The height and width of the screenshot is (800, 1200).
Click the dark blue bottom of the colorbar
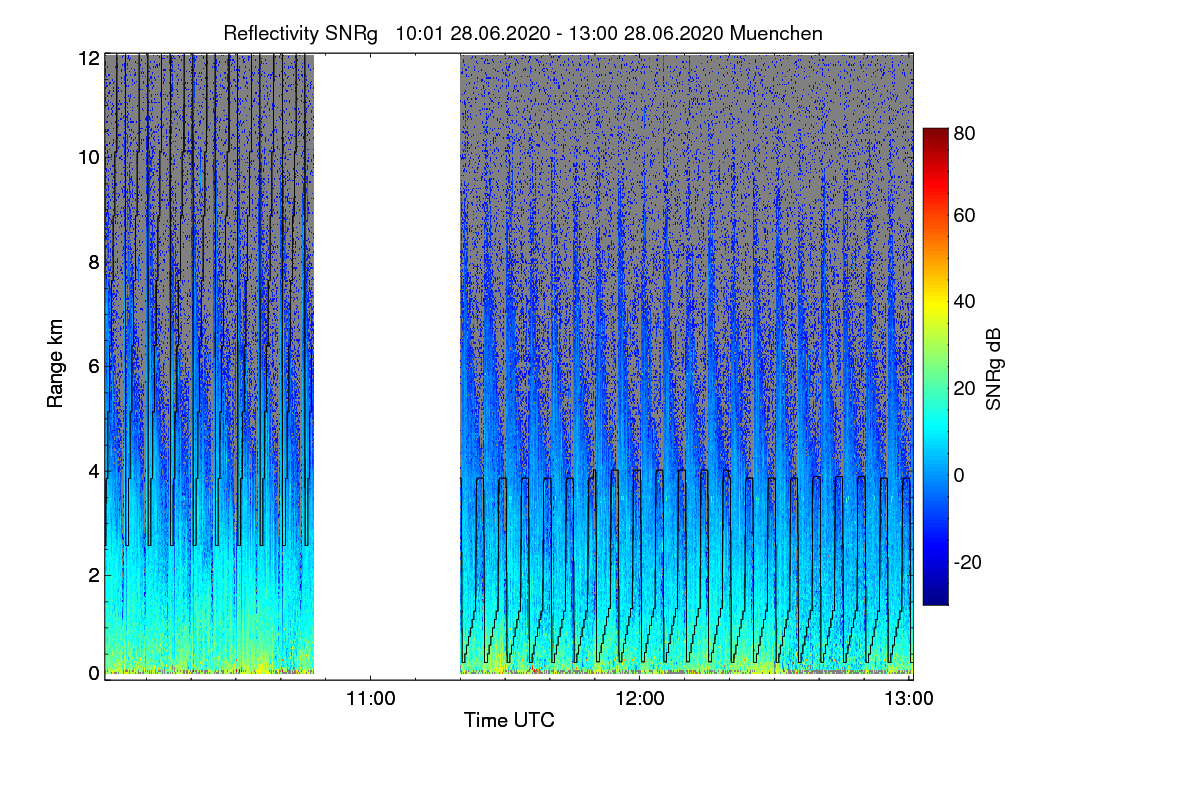935,596
